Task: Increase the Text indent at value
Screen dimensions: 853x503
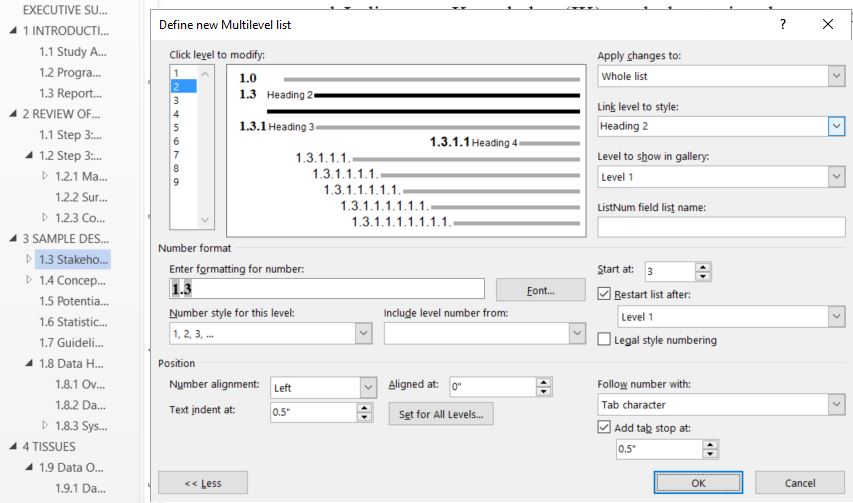Action: point(364,408)
